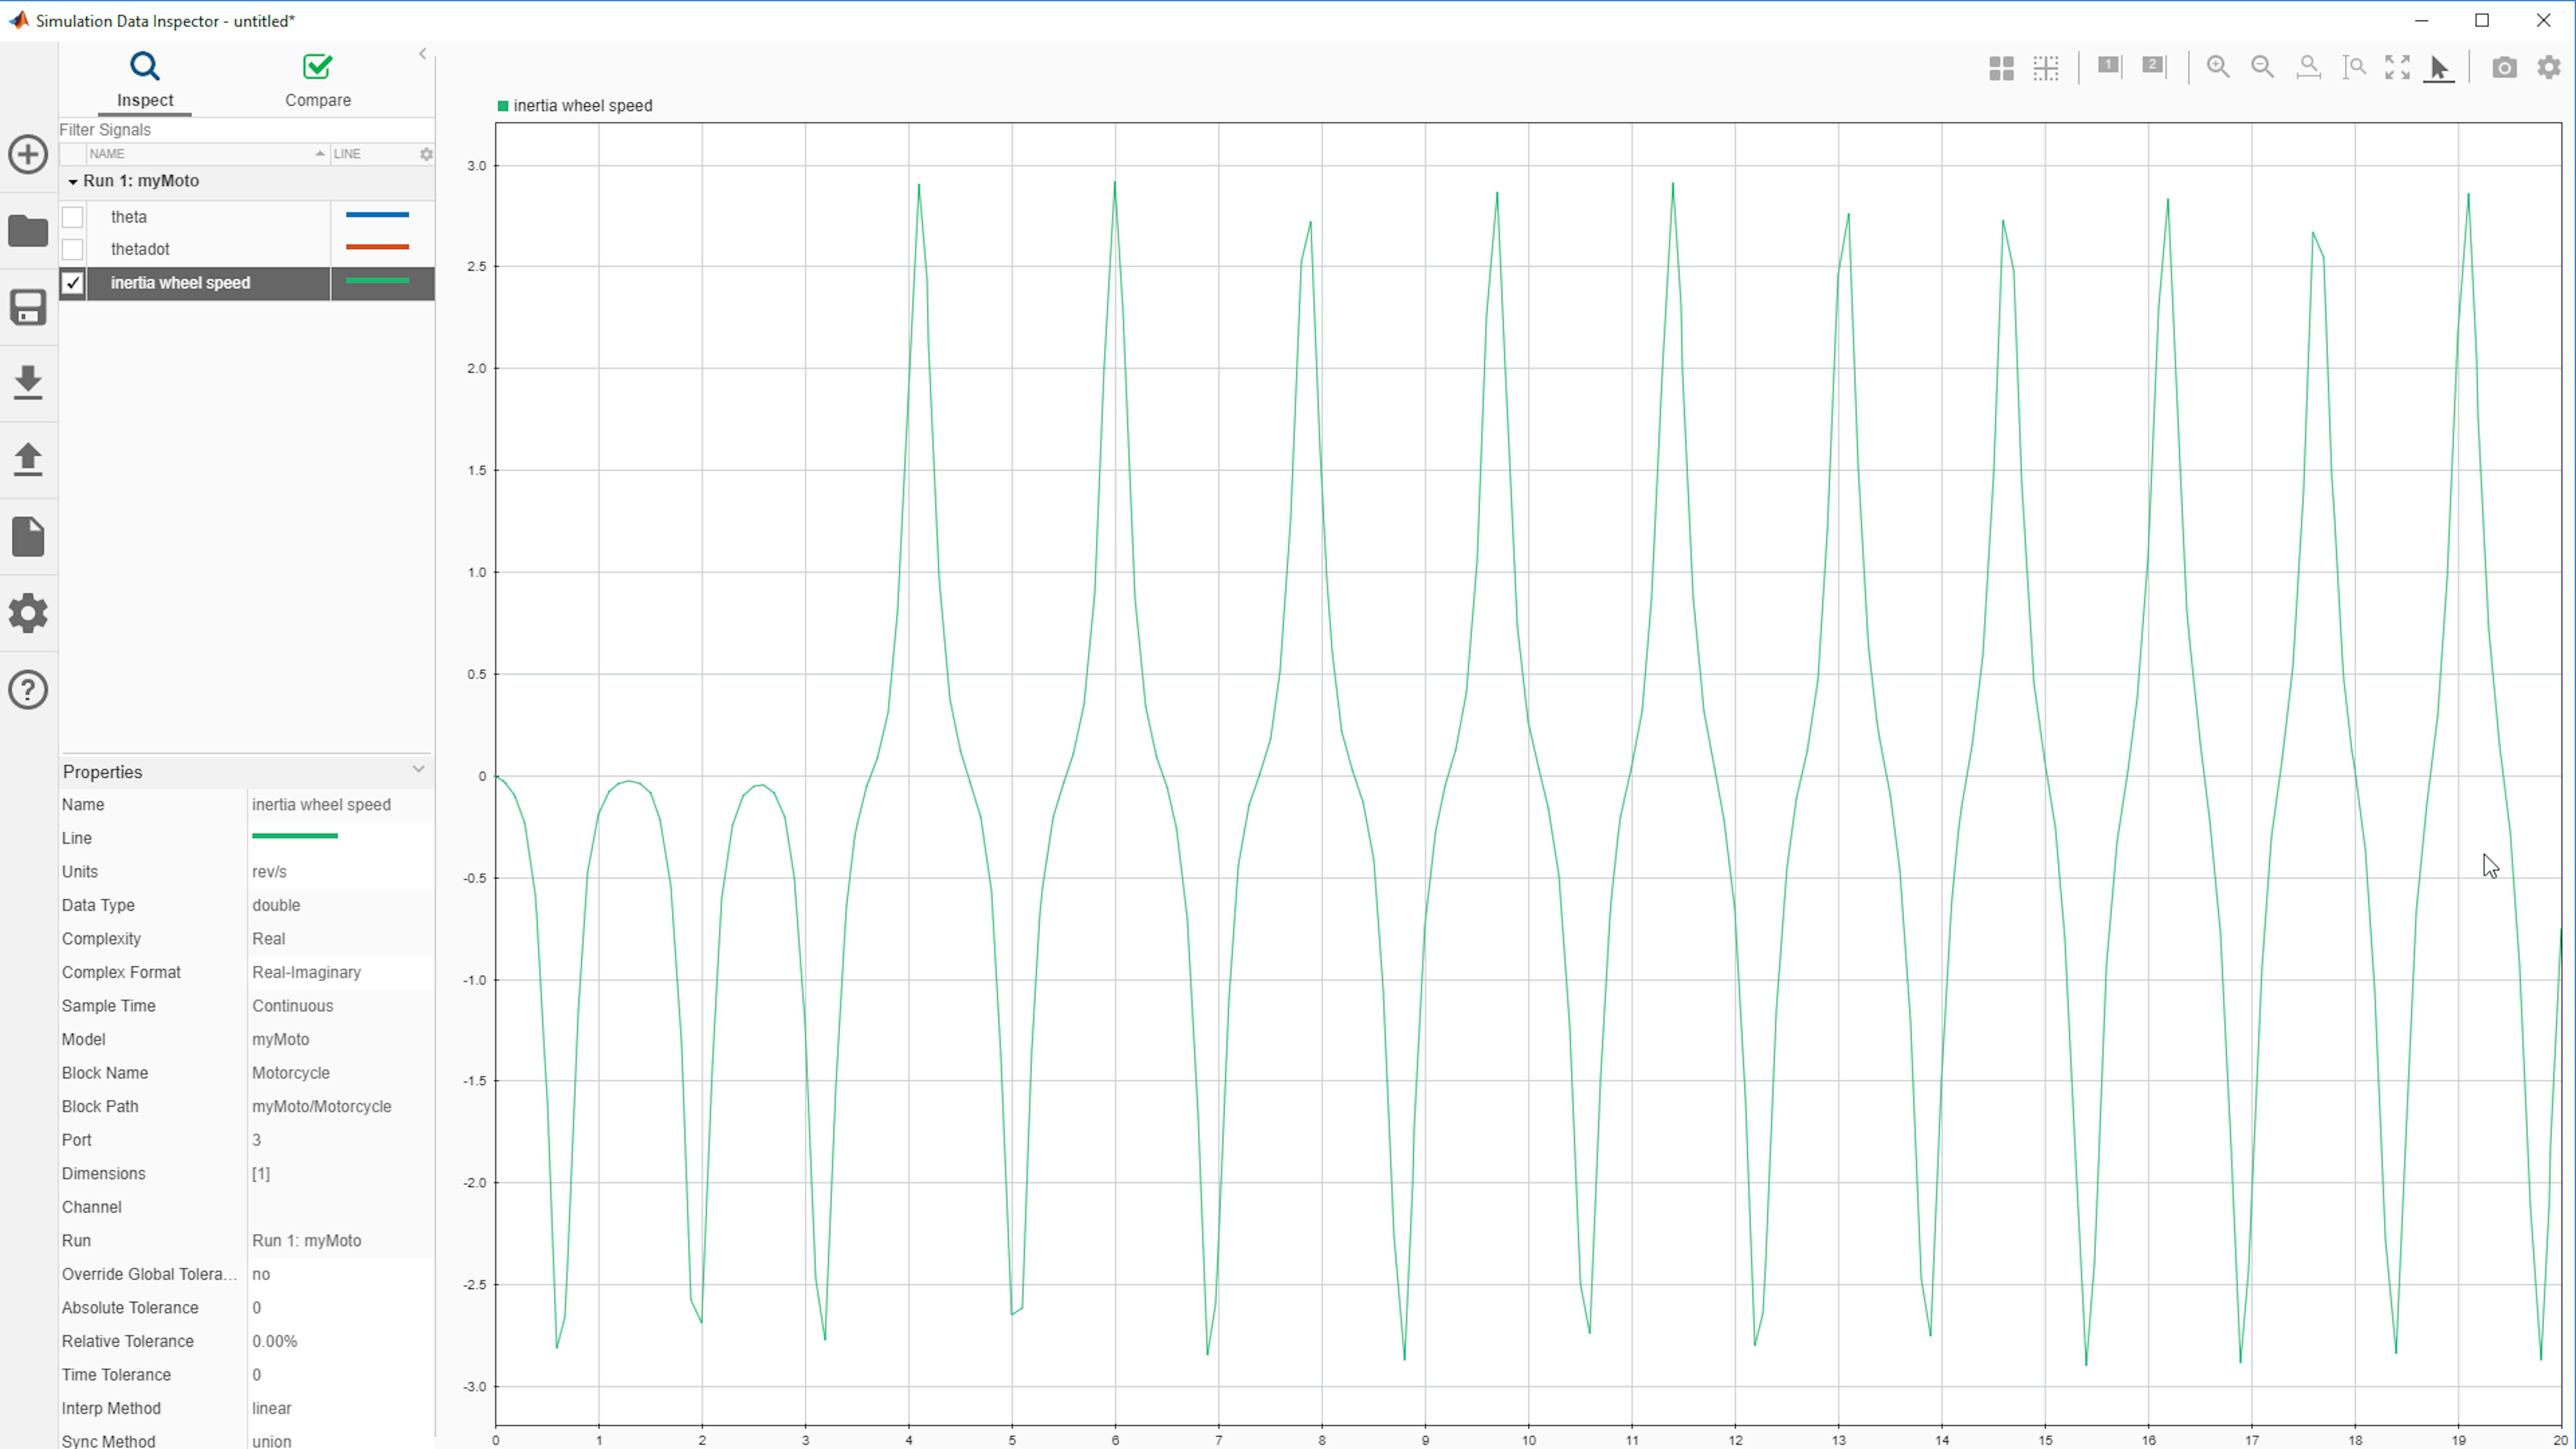Save the session with the disk icon
Screen dimensions: 2576x1449
point(28,307)
